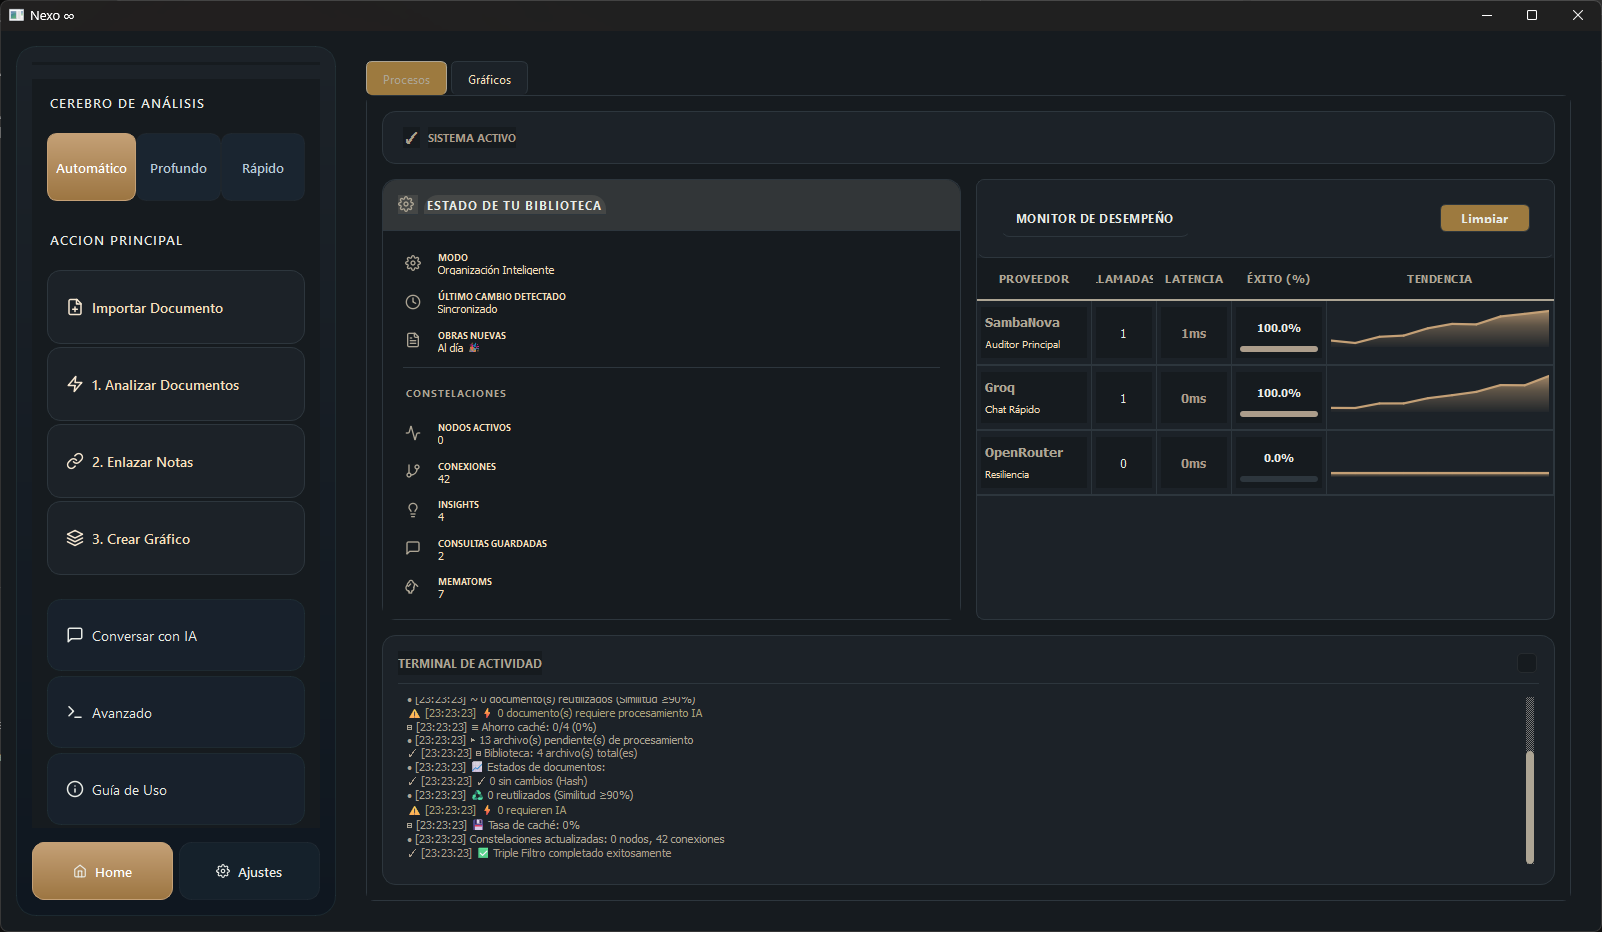Open Conversar con IA

click(176, 635)
